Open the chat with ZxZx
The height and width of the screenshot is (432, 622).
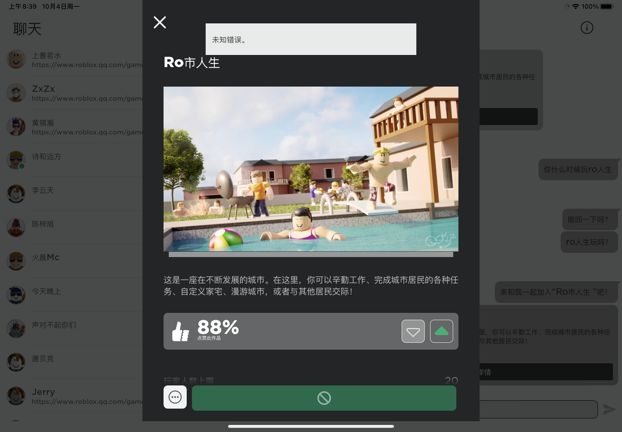click(x=73, y=93)
